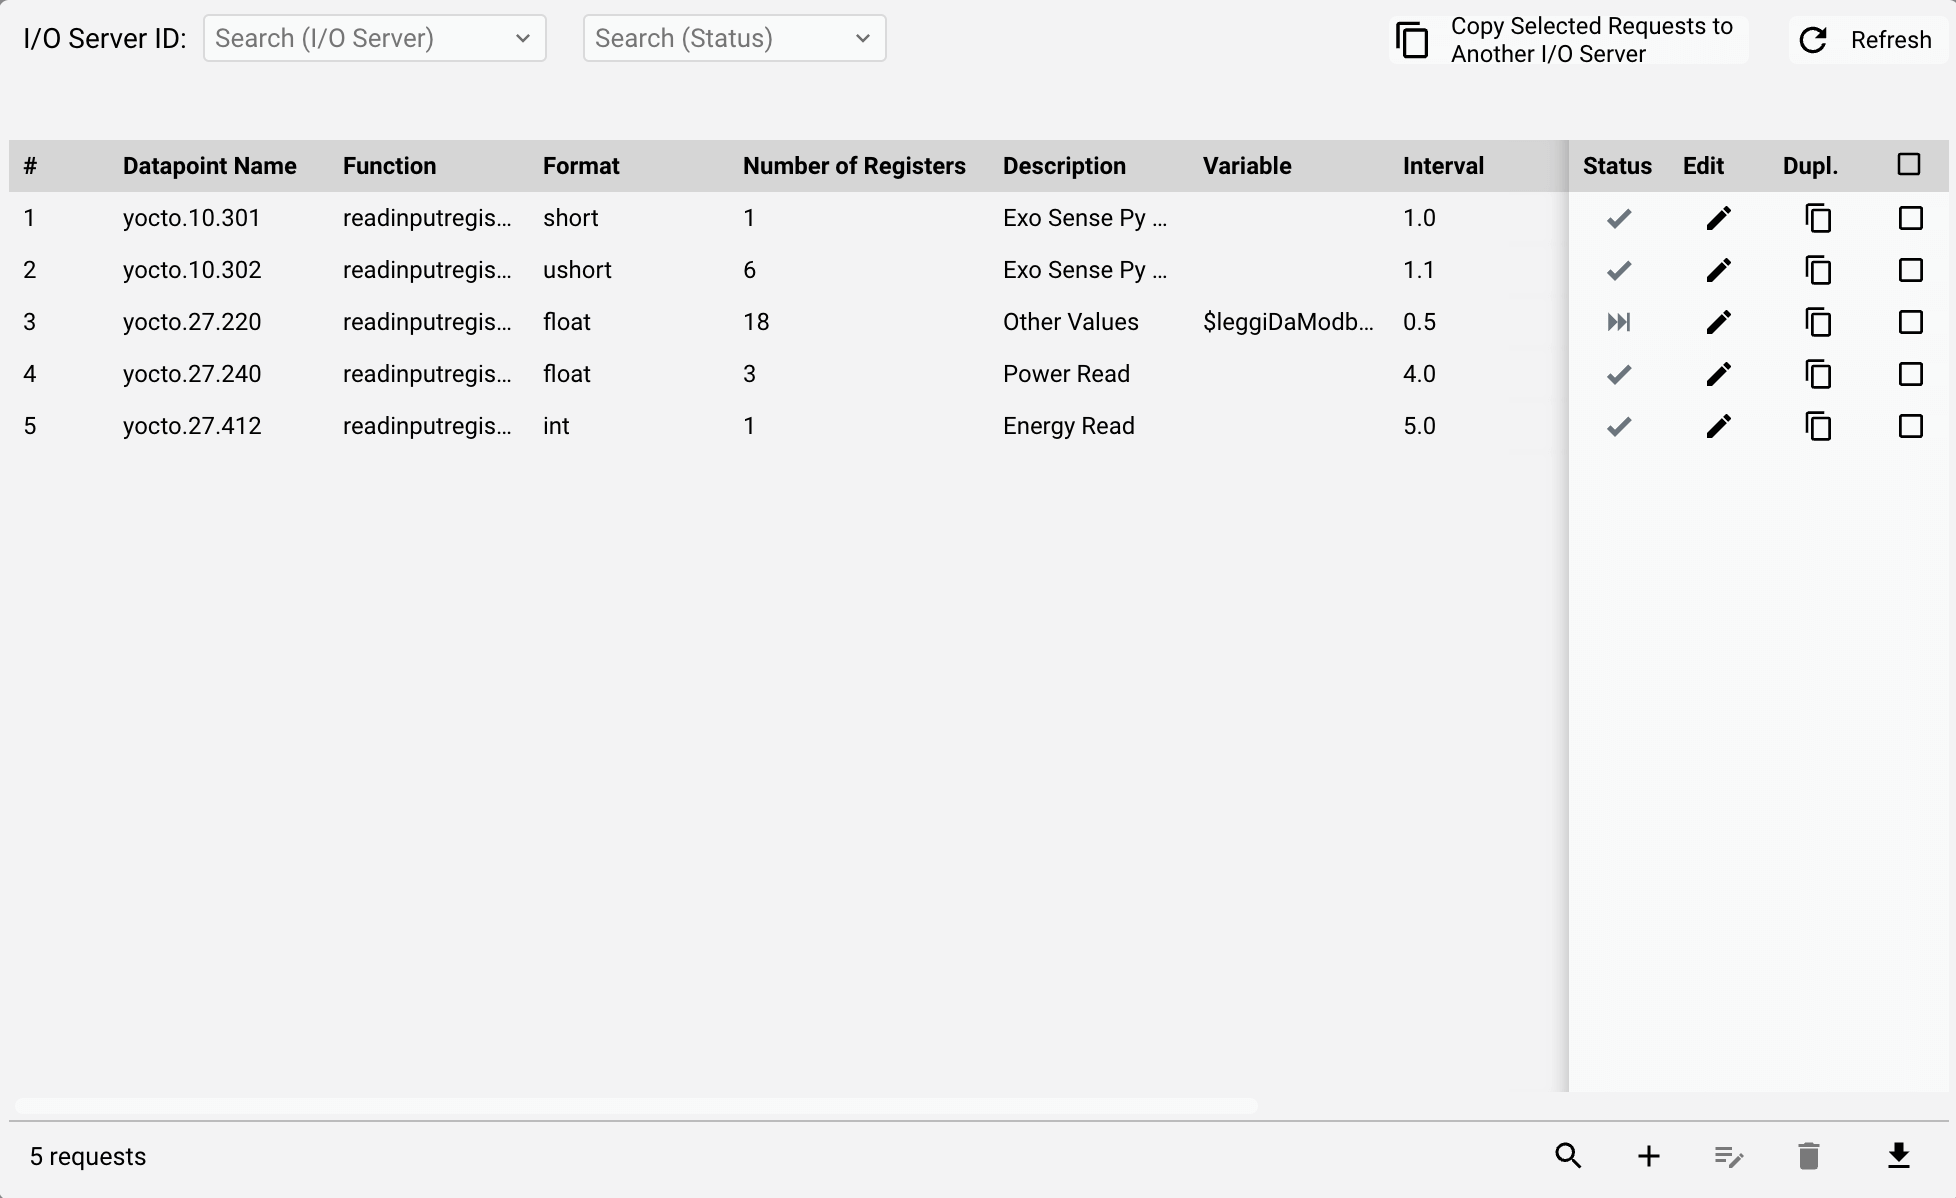
Task: Click the yocto.10.301 datapoint name cell
Action: point(192,218)
